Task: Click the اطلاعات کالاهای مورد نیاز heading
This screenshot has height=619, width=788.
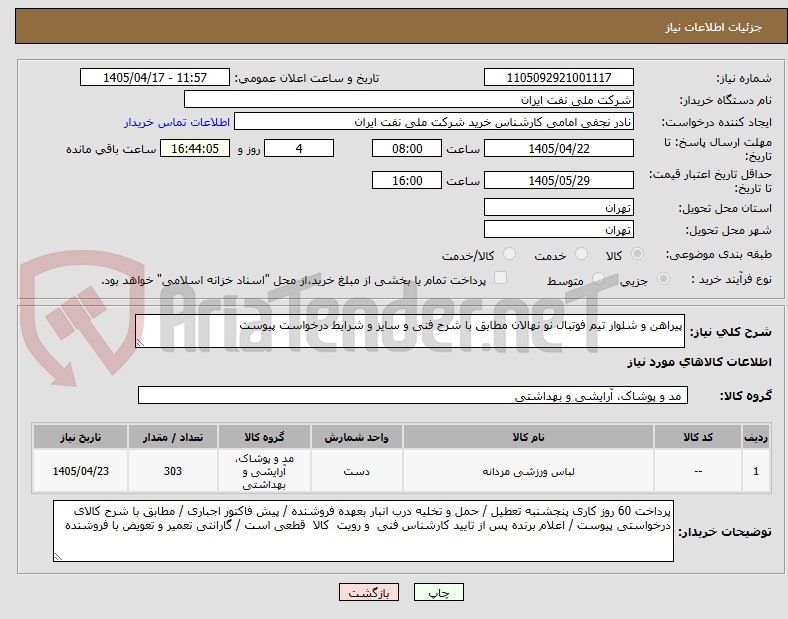Action: click(x=699, y=362)
